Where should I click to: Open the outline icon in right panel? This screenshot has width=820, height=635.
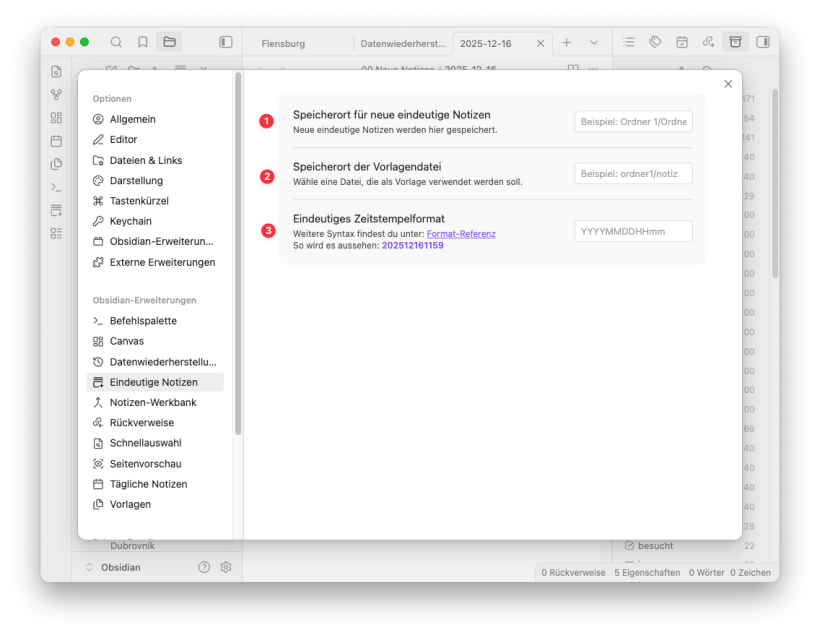628,42
